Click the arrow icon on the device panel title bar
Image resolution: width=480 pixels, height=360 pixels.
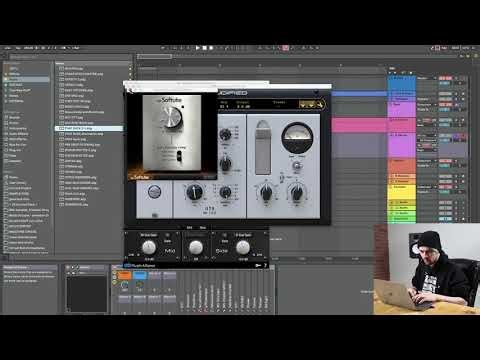coord(258,265)
